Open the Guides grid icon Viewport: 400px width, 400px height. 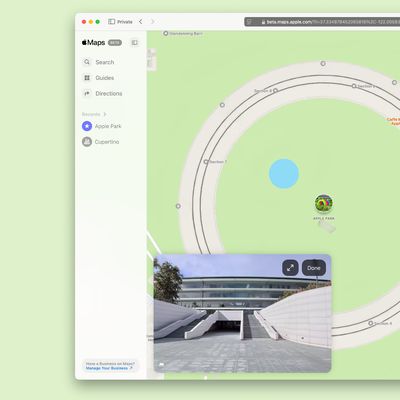coord(87,78)
